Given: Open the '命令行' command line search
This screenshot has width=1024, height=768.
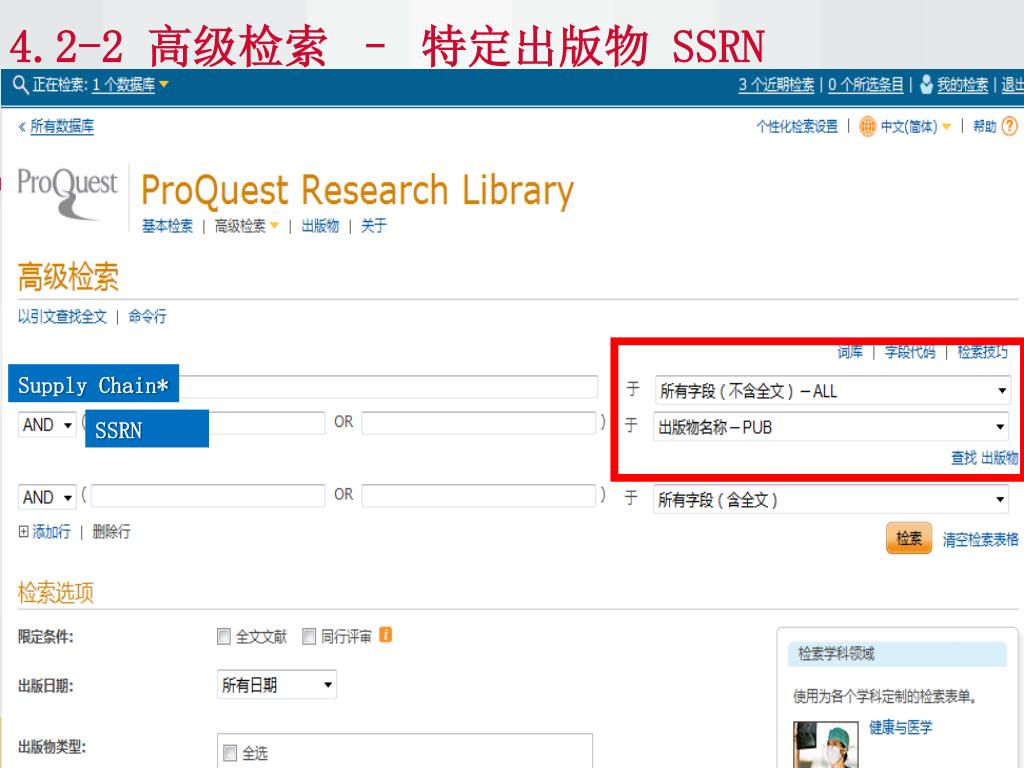Looking at the screenshot, I should pyautogui.click(x=147, y=317).
